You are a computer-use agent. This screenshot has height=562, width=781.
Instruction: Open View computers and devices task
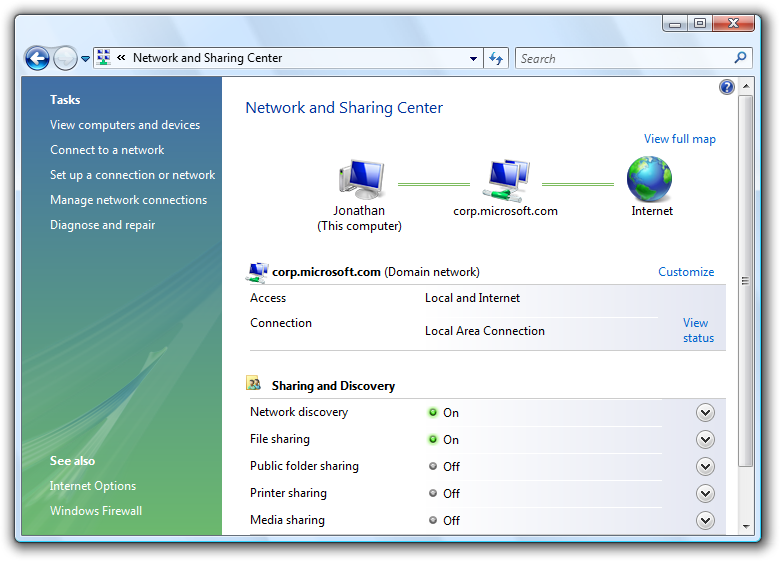tap(125, 125)
